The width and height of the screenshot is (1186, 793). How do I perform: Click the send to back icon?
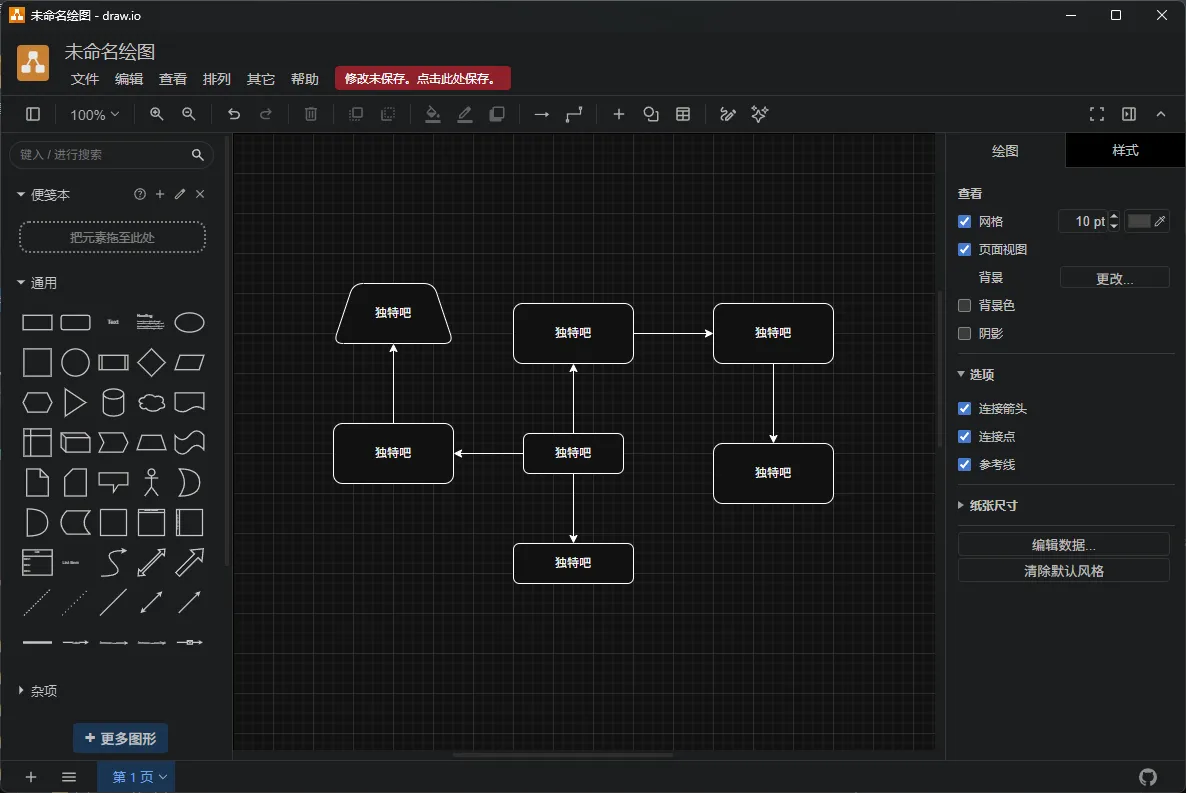click(x=388, y=114)
